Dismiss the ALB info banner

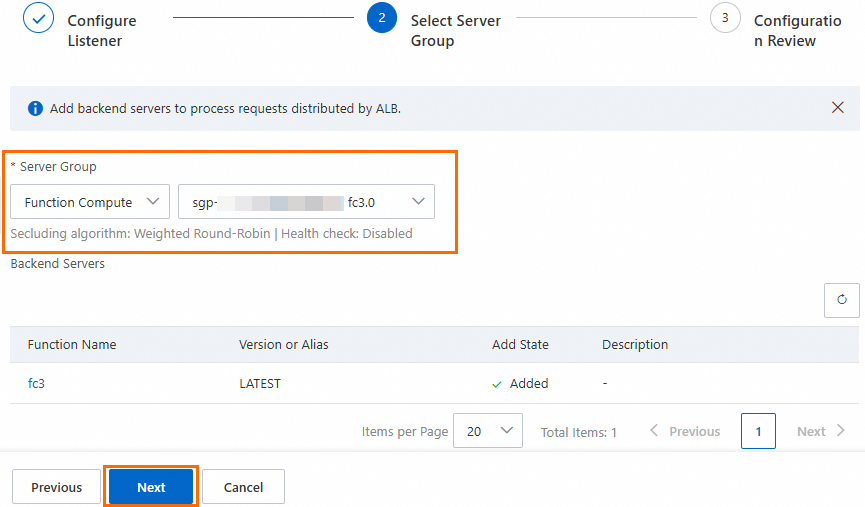coord(838,108)
